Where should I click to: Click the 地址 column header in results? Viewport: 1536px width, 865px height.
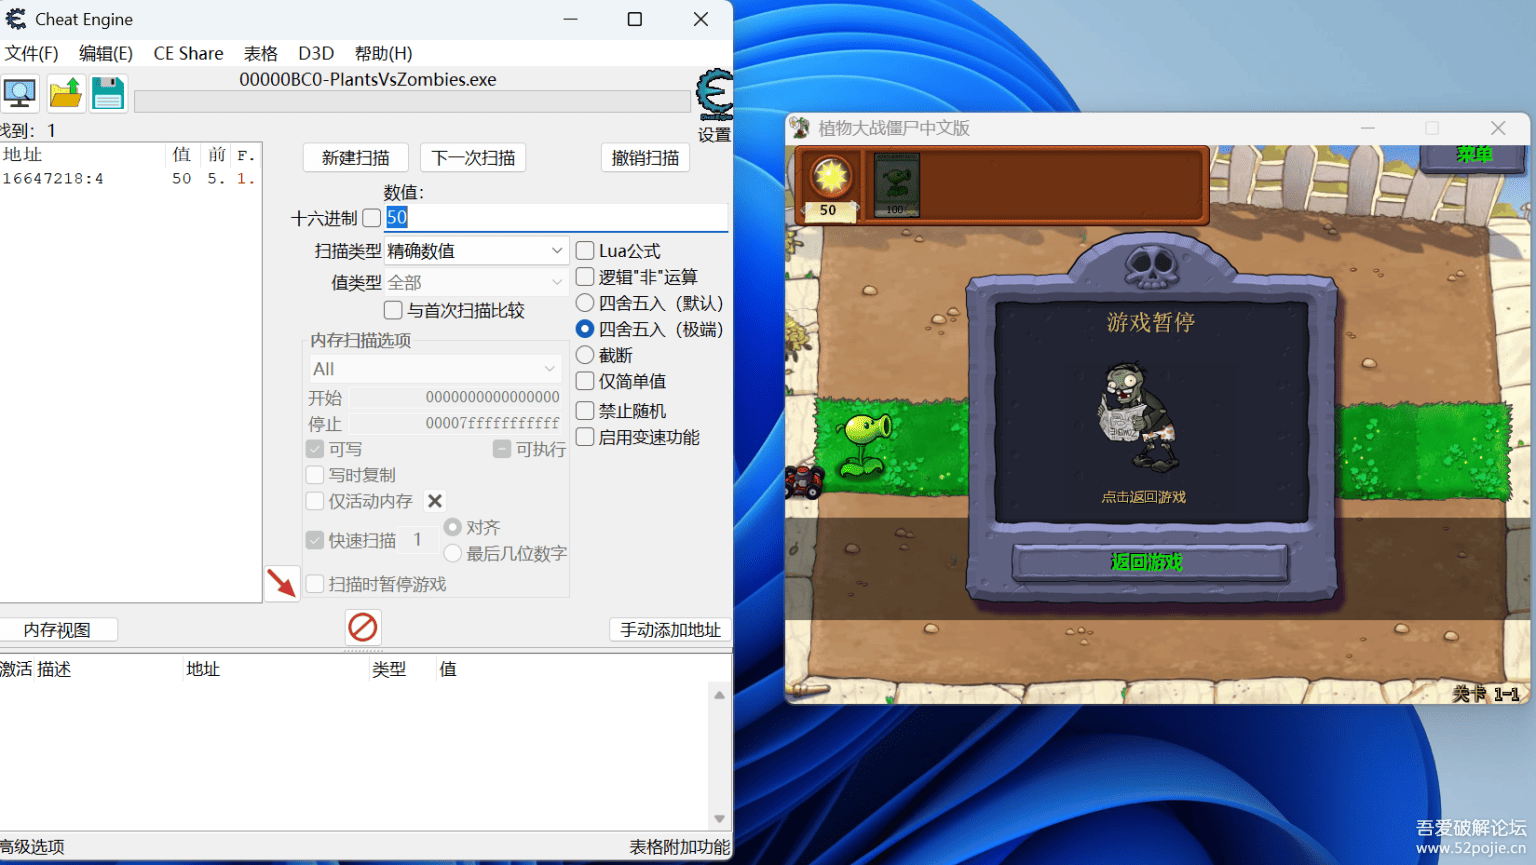(22, 155)
